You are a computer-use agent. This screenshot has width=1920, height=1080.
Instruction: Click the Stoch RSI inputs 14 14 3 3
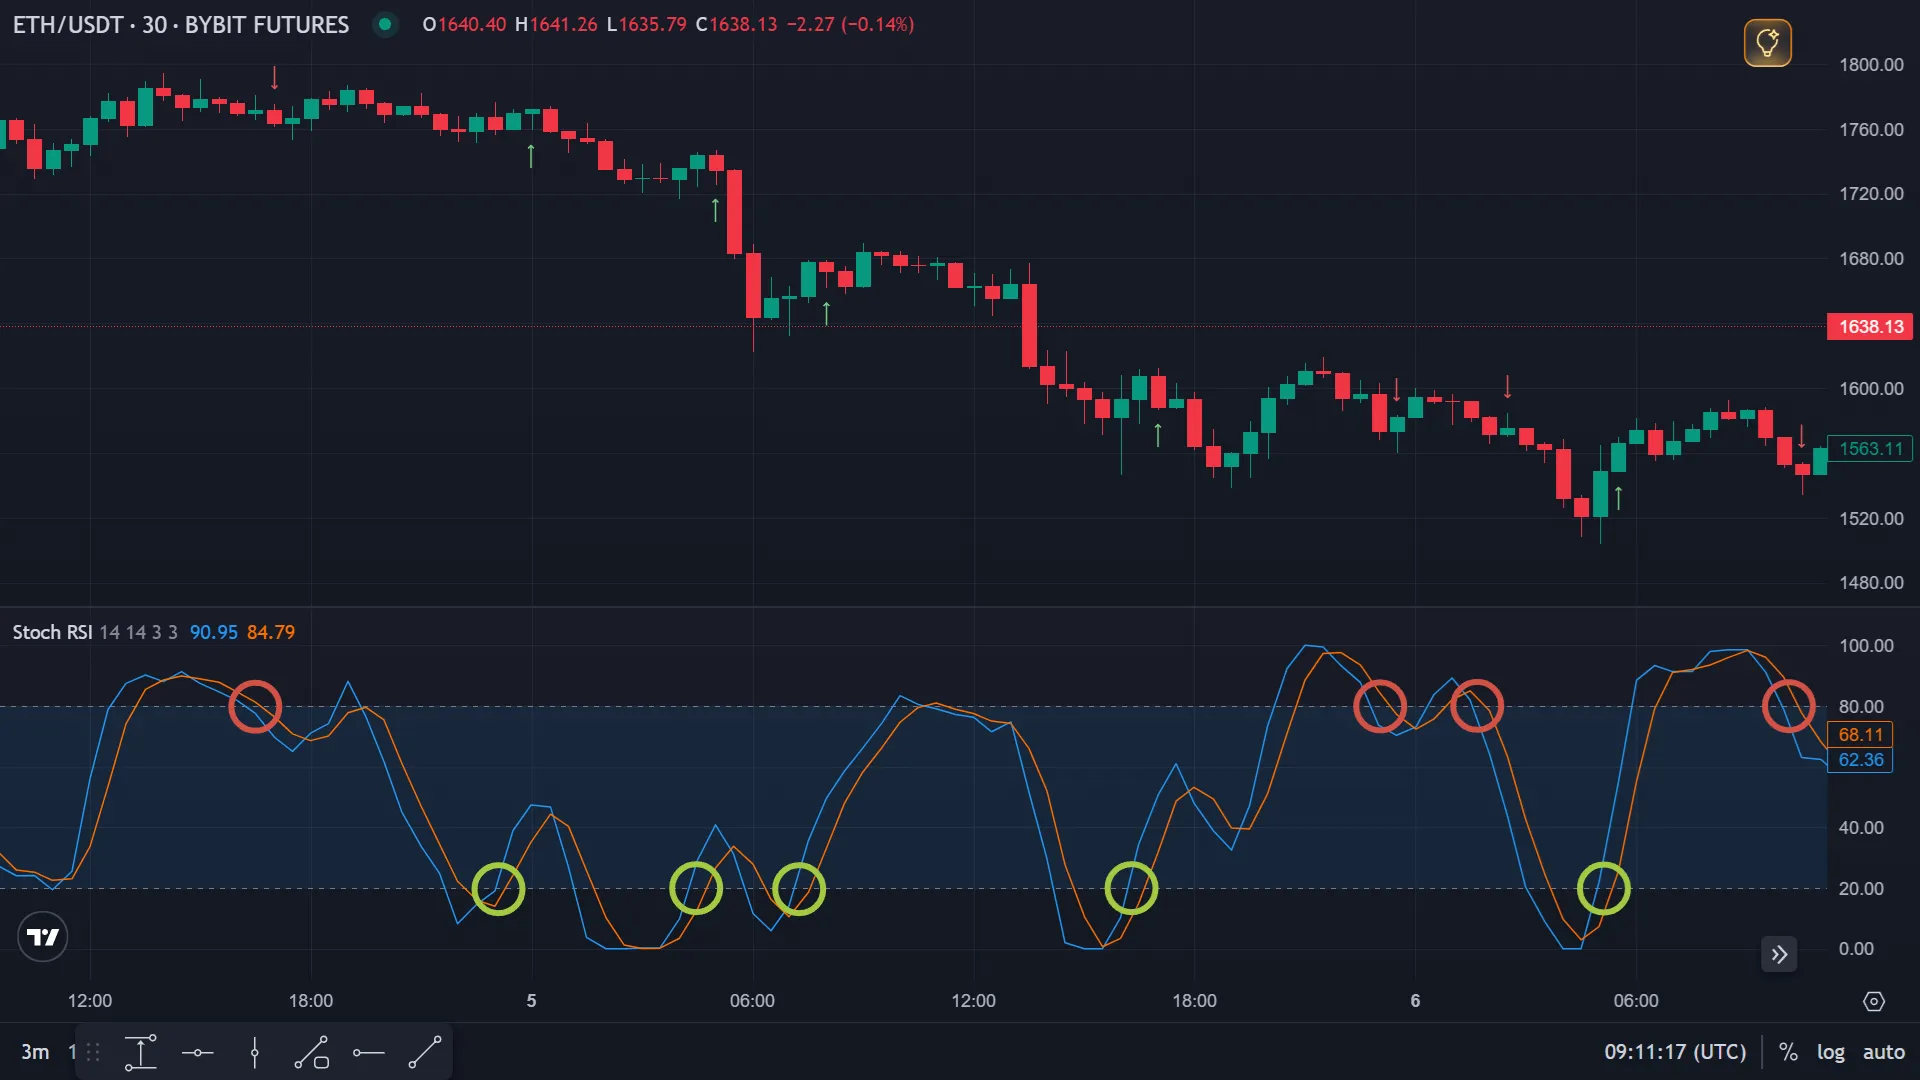(x=139, y=632)
